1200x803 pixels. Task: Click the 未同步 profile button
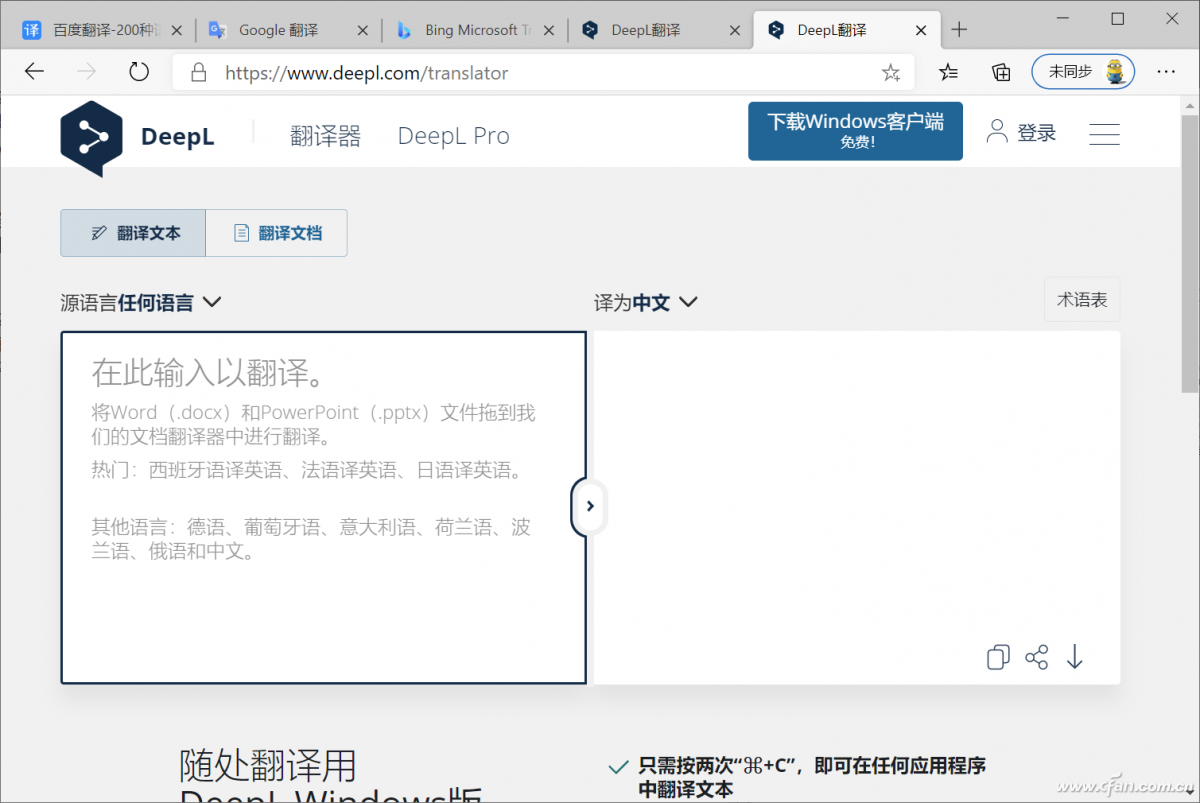(1083, 72)
